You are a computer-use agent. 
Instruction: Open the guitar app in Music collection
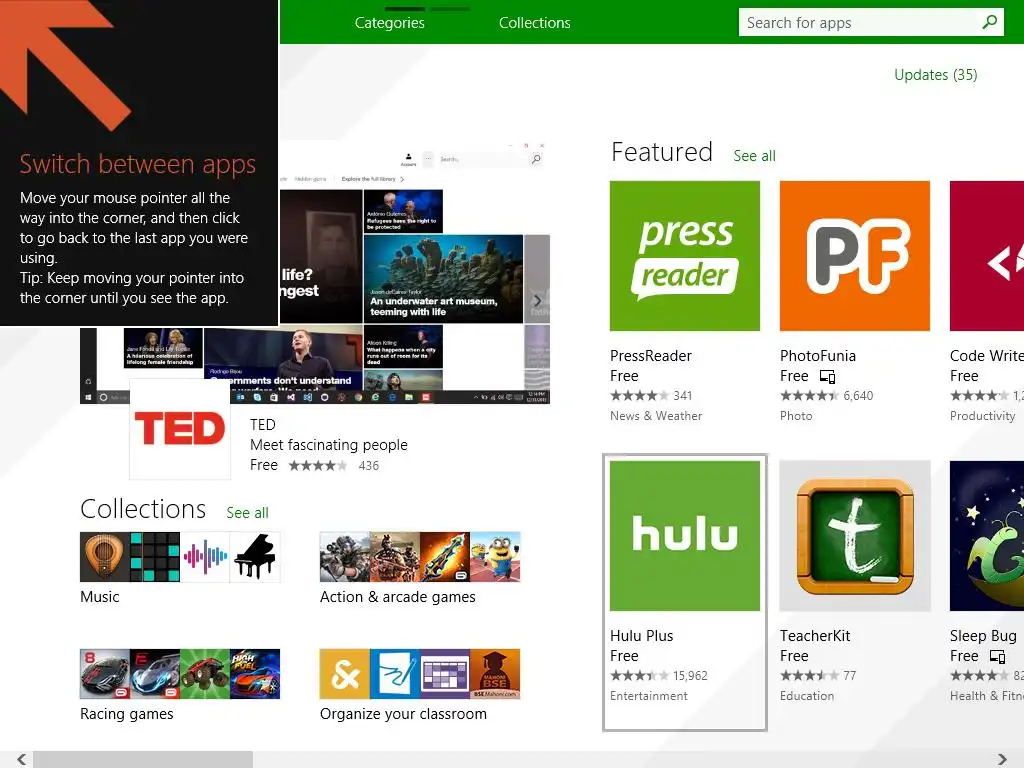click(104, 557)
